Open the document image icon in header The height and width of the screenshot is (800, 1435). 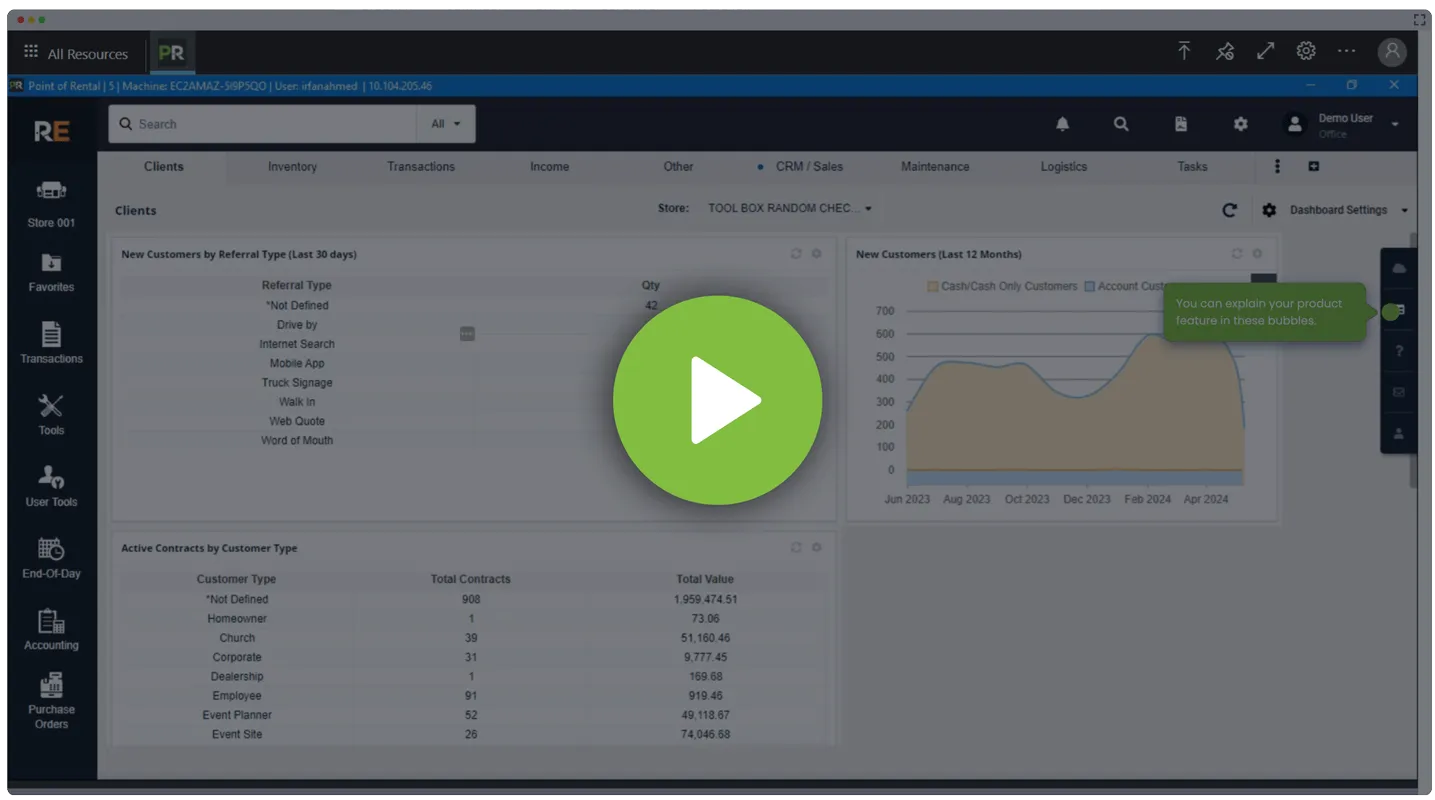[x=1181, y=124]
